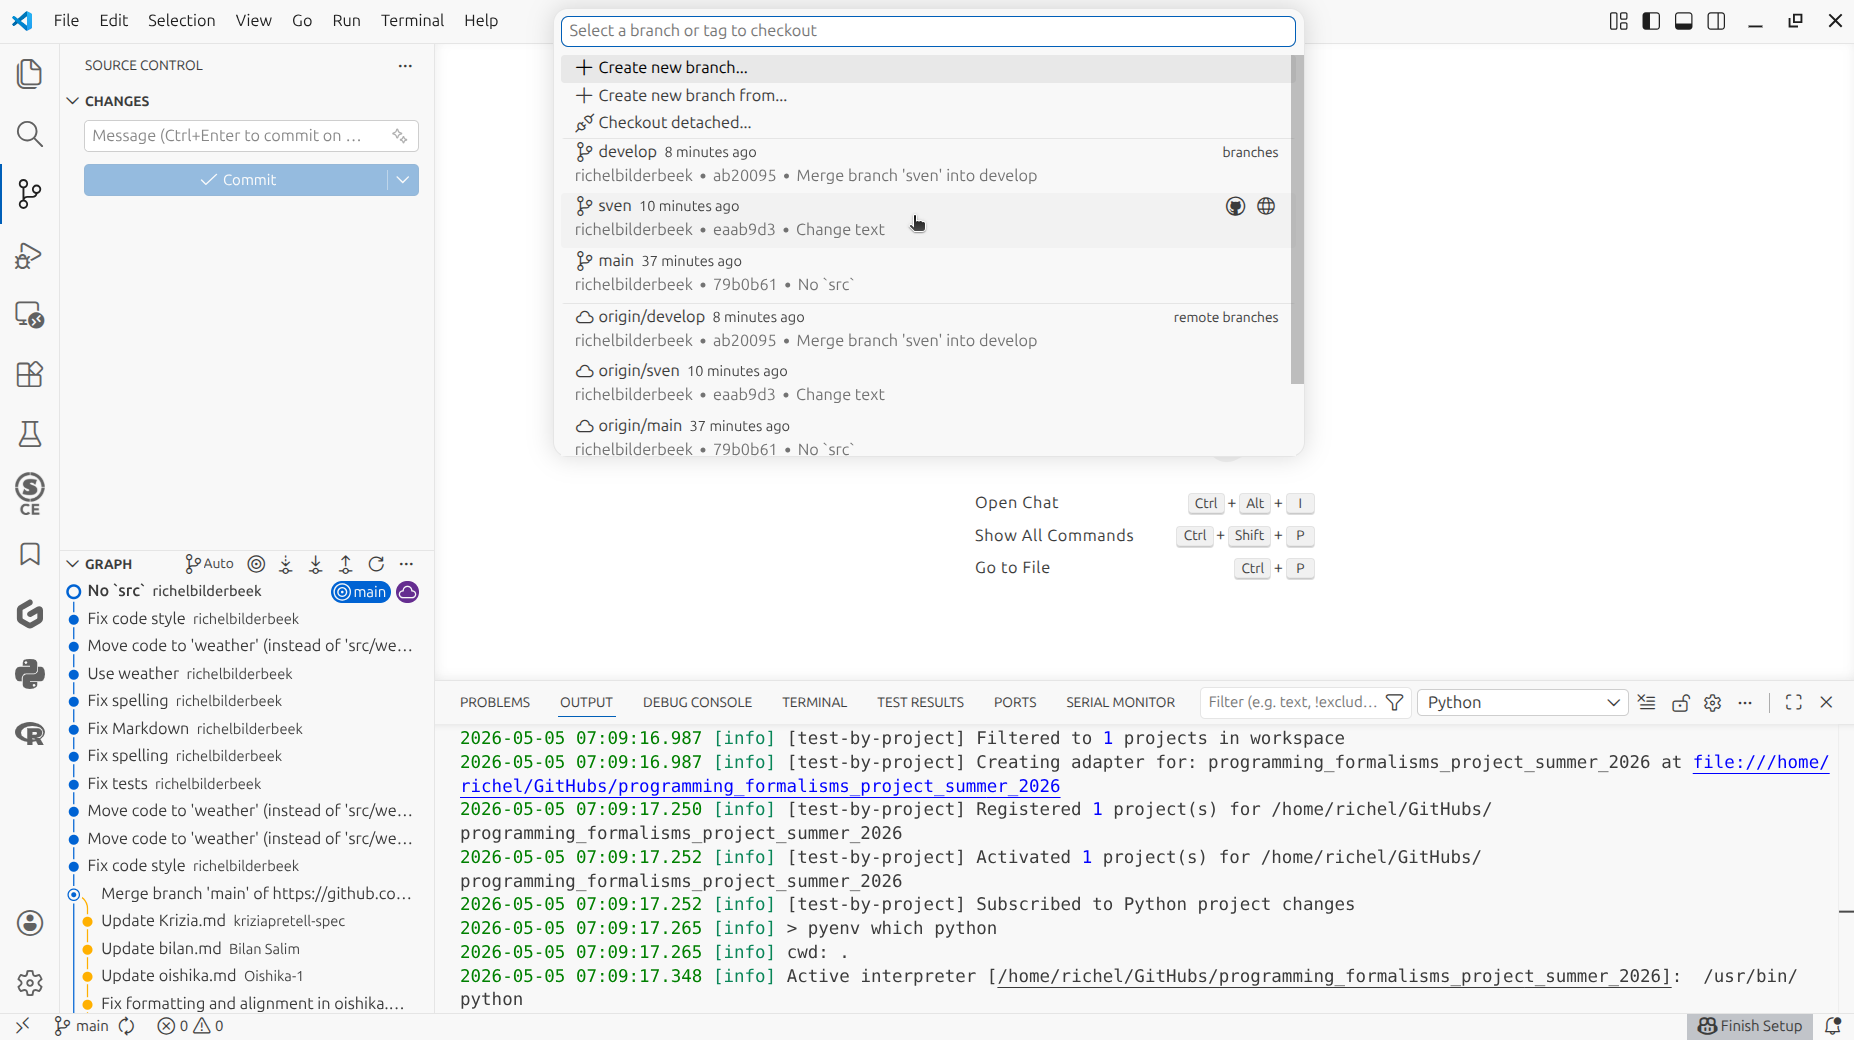Open Source Control More Actions ellipsis

pos(405,66)
